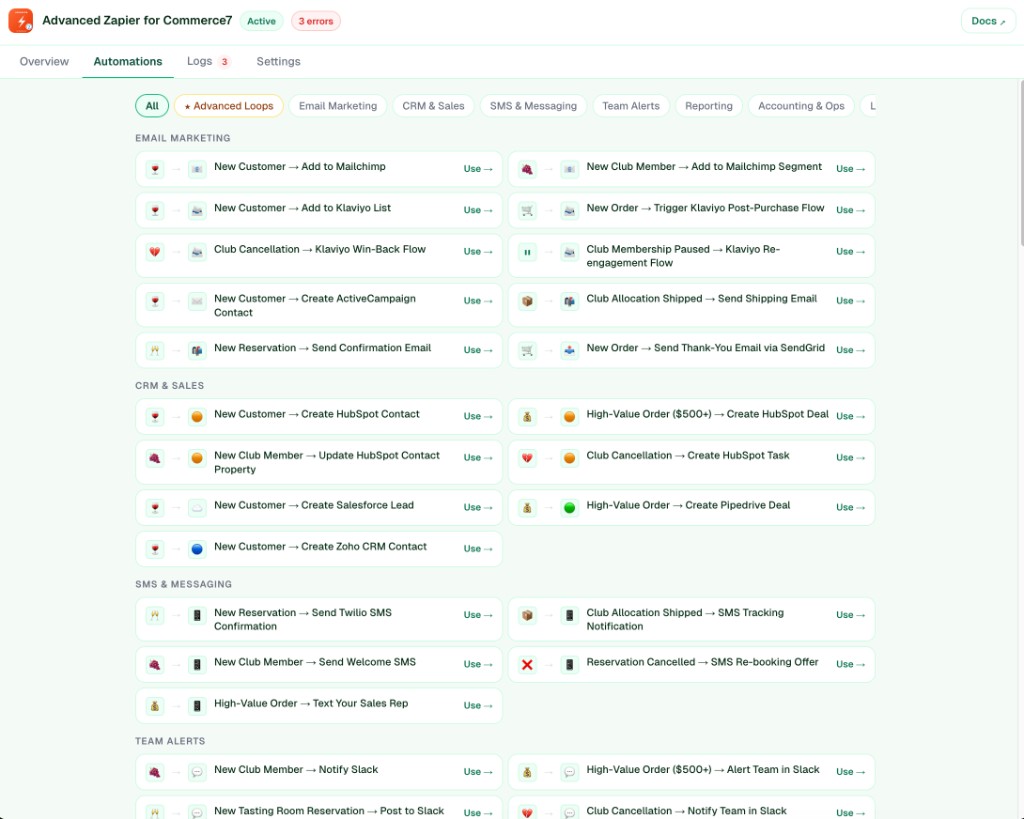Click 'New Customer → Create Salesforce Lead' title
The image size is (1024, 819).
tap(313, 505)
